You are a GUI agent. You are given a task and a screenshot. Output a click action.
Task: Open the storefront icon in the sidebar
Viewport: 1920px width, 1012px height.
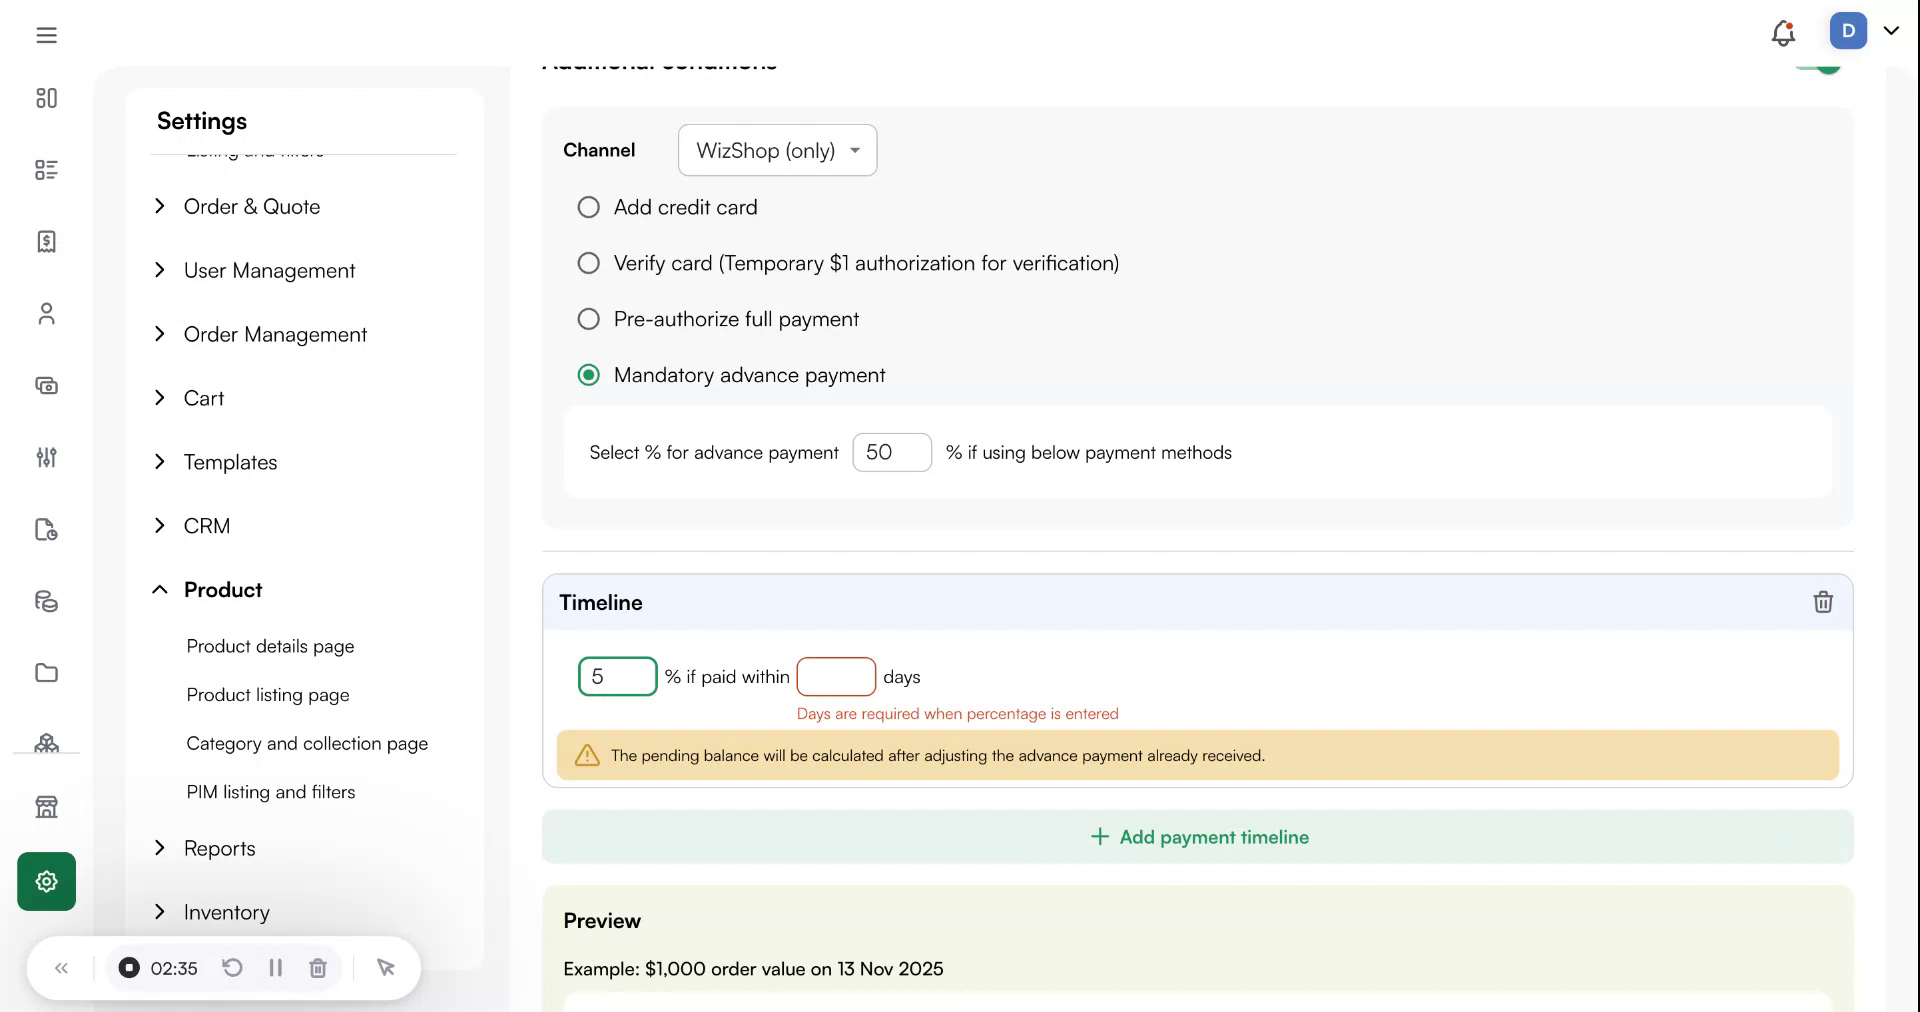[46, 807]
